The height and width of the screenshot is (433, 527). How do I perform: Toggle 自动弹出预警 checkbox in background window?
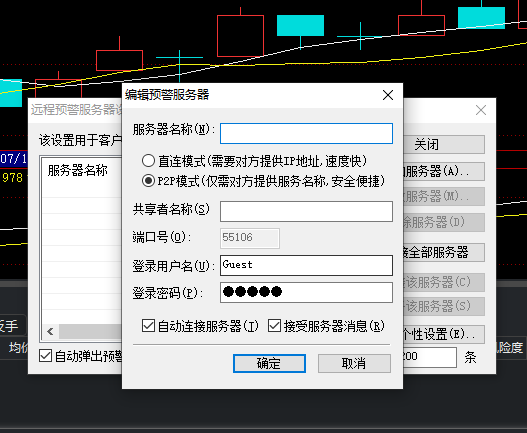click(45, 356)
